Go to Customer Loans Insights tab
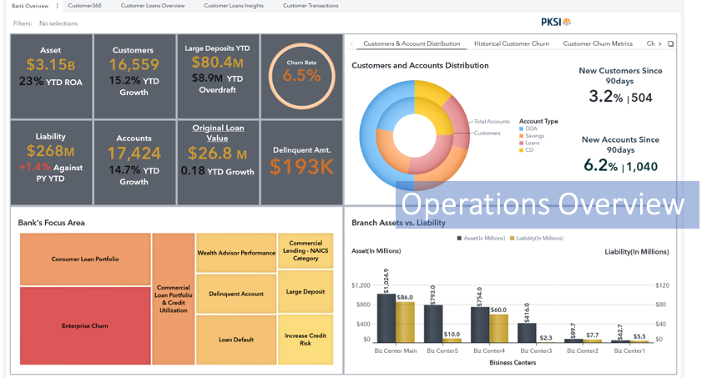This screenshot has height=378, width=702. pyautogui.click(x=234, y=6)
